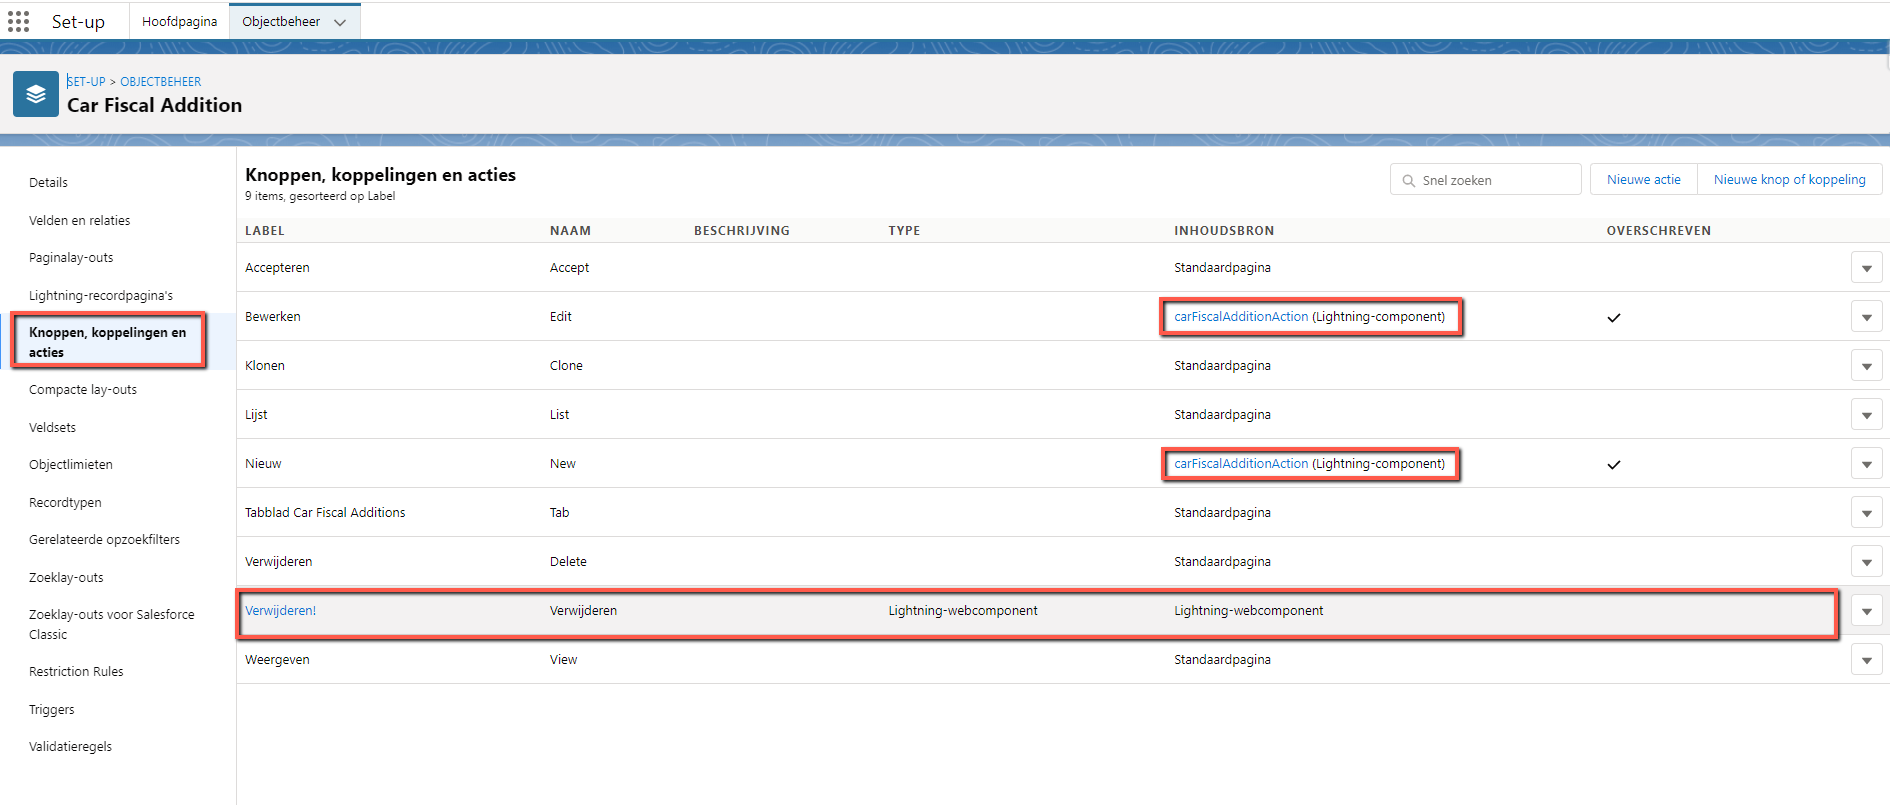The image size is (1890, 805).
Task: Open the Objectbeheer tab dropdown chevron
Action: [340, 22]
